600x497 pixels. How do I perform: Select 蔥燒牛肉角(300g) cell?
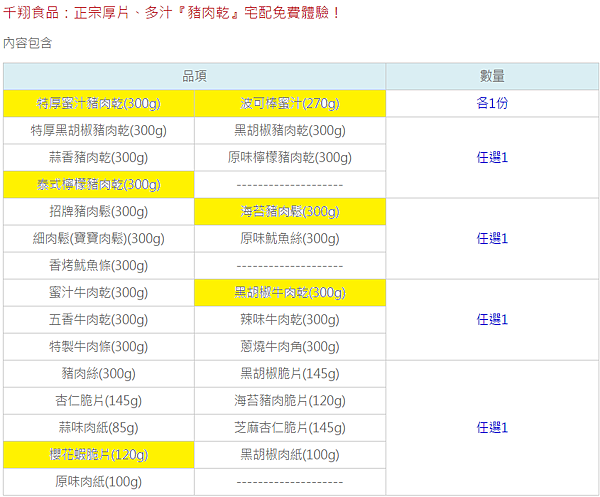click(290, 347)
